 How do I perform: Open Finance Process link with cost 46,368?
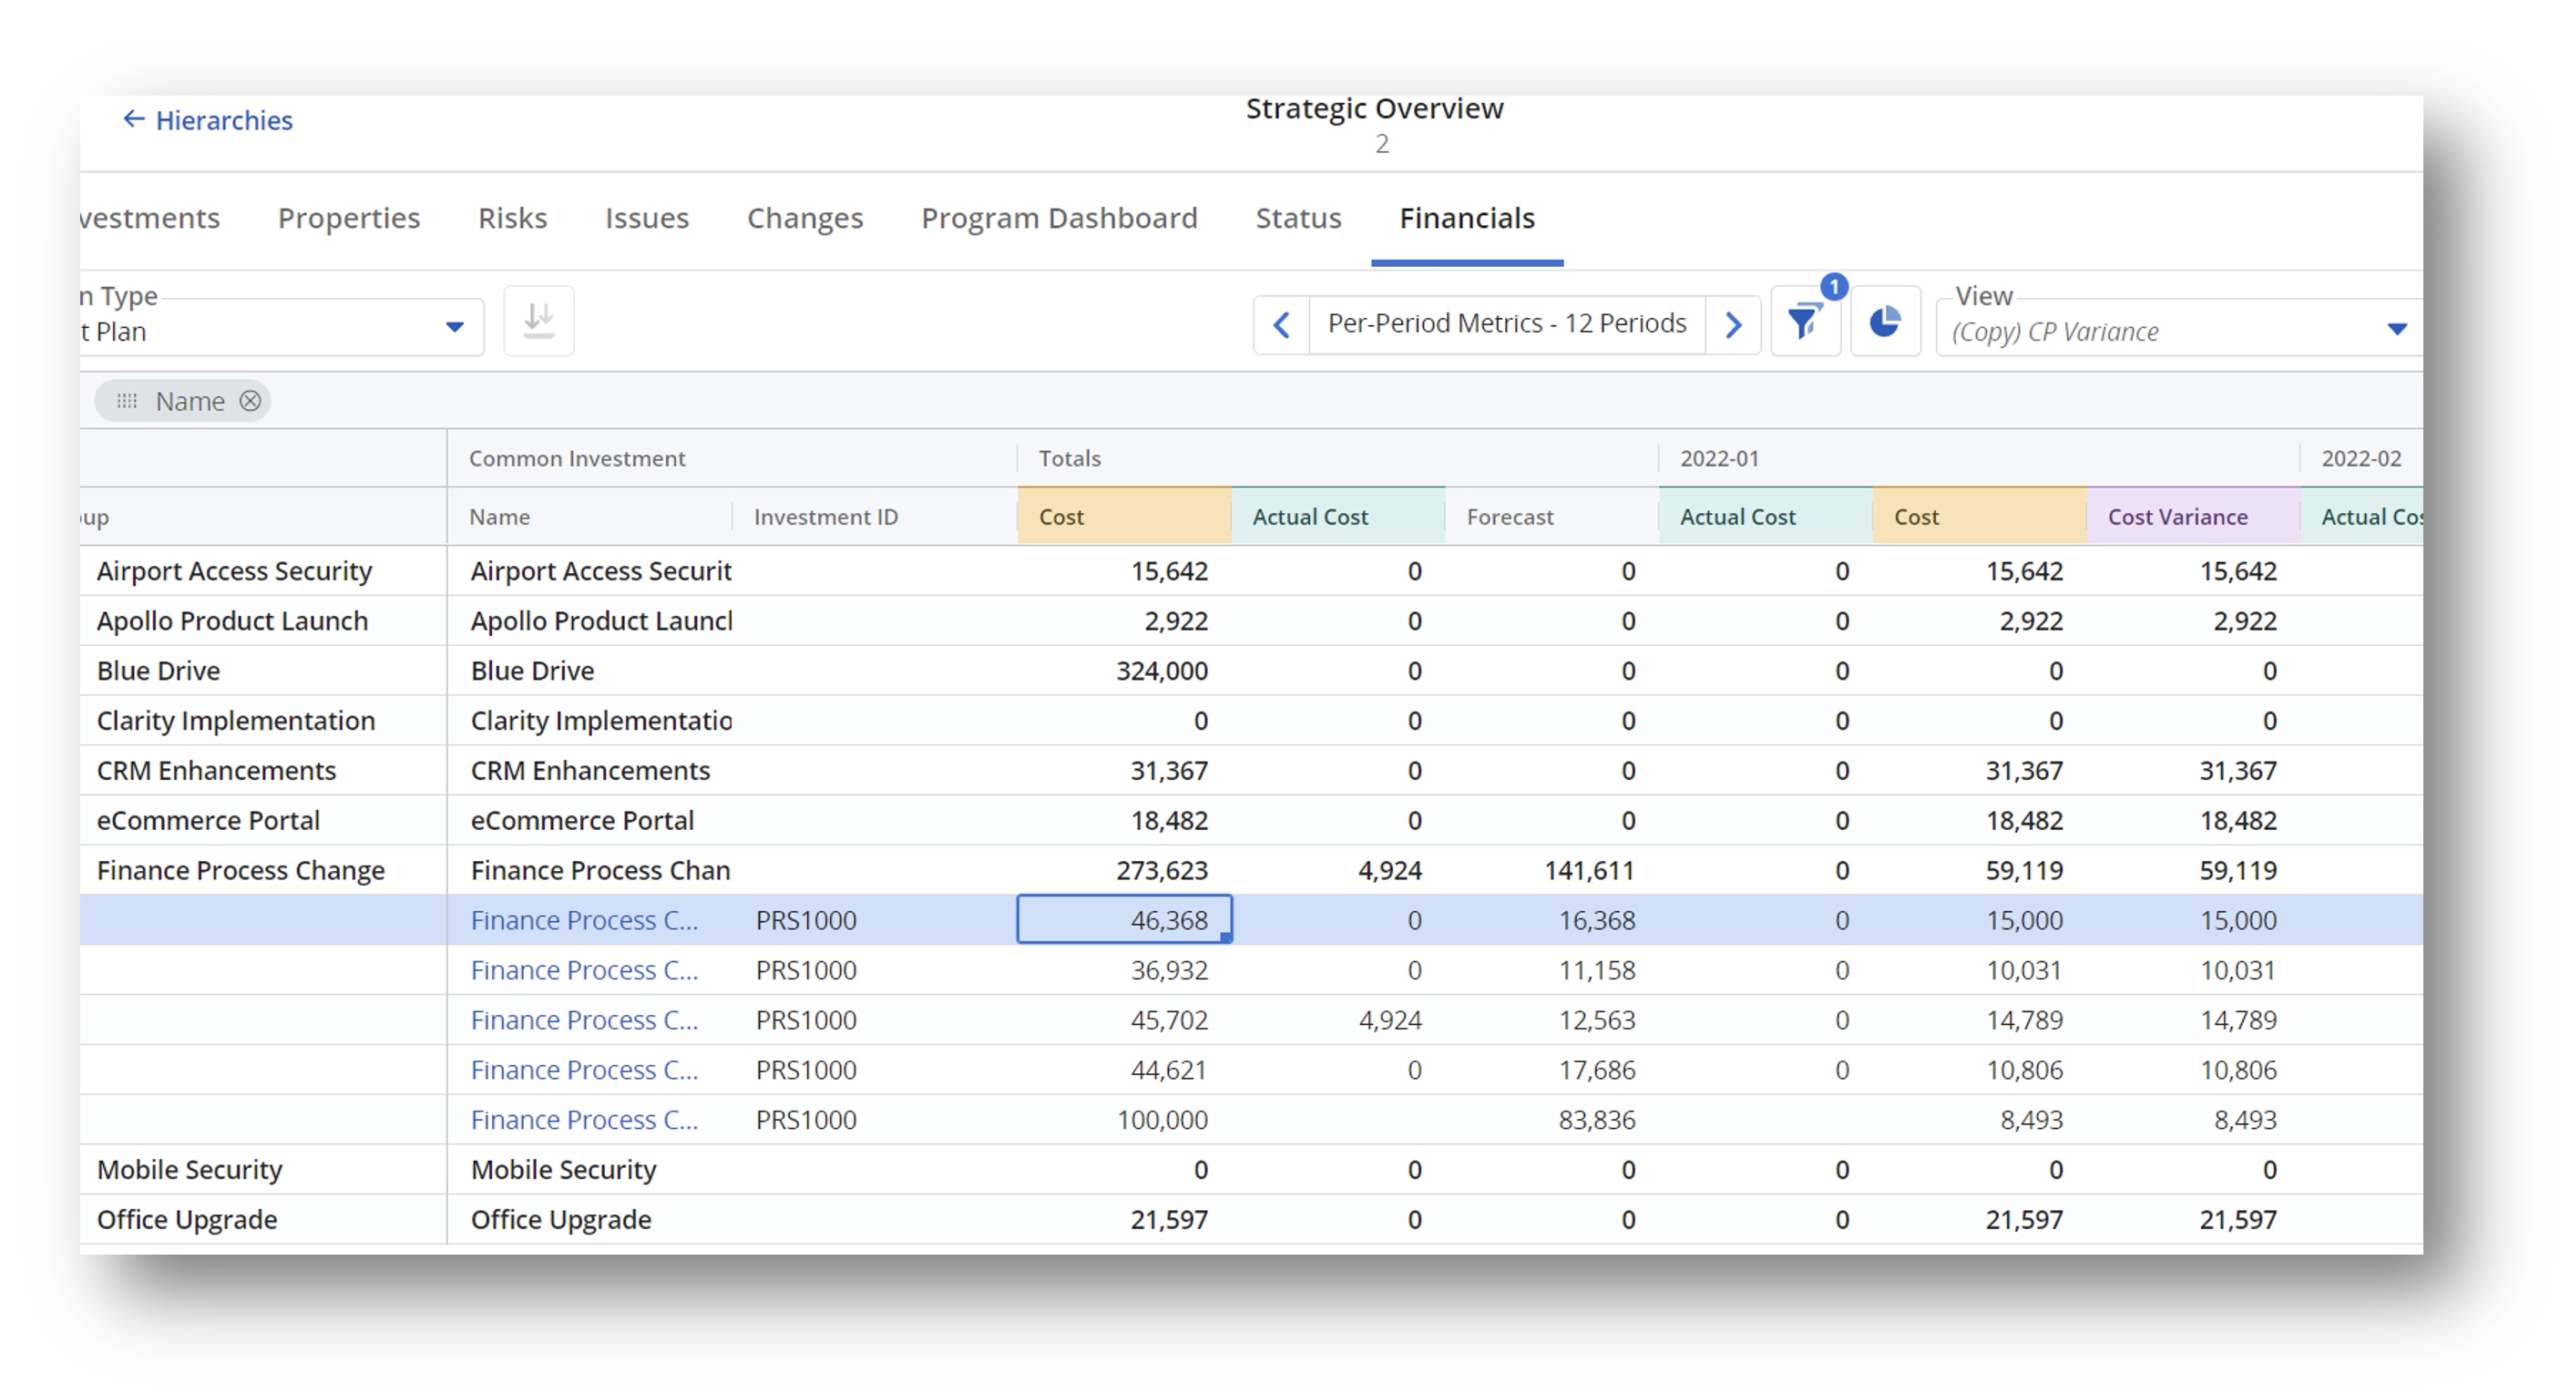[584, 920]
